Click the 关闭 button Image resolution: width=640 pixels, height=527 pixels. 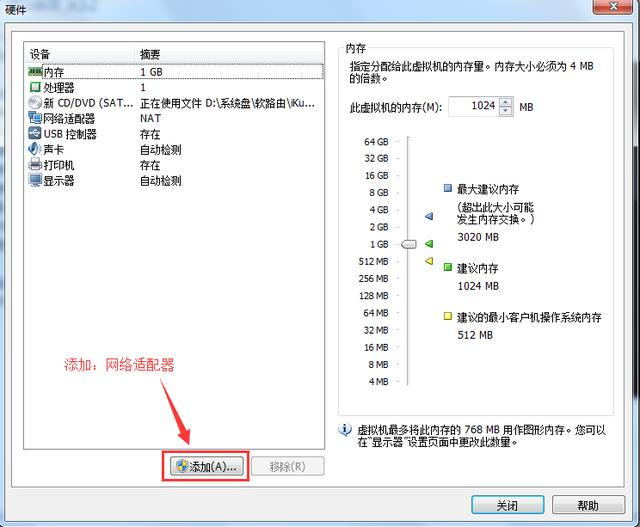click(x=508, y=505)
